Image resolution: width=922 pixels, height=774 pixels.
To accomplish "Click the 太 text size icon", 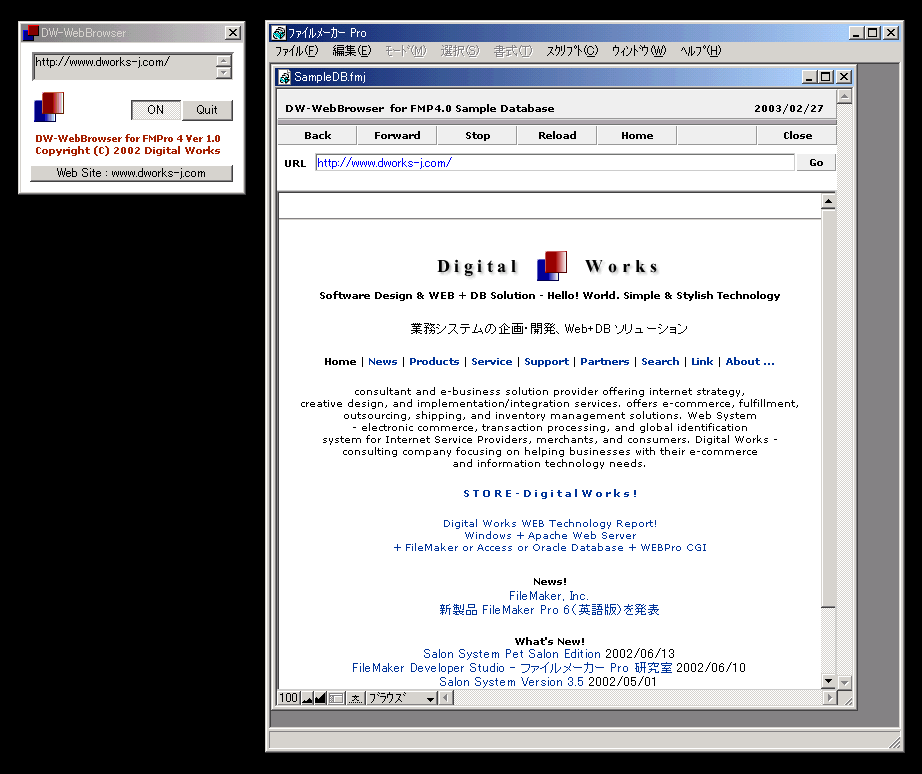I will pos(356,698).
